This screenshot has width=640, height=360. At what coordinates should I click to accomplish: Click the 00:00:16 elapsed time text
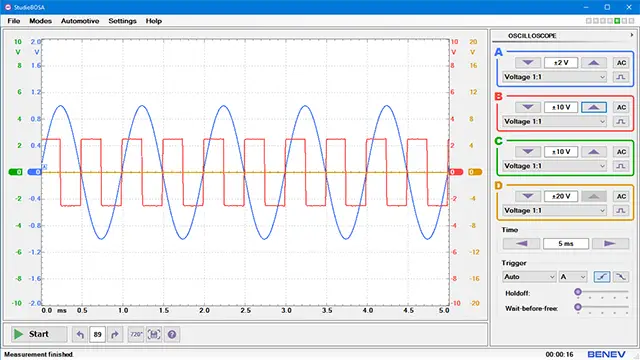pos(559,354)
